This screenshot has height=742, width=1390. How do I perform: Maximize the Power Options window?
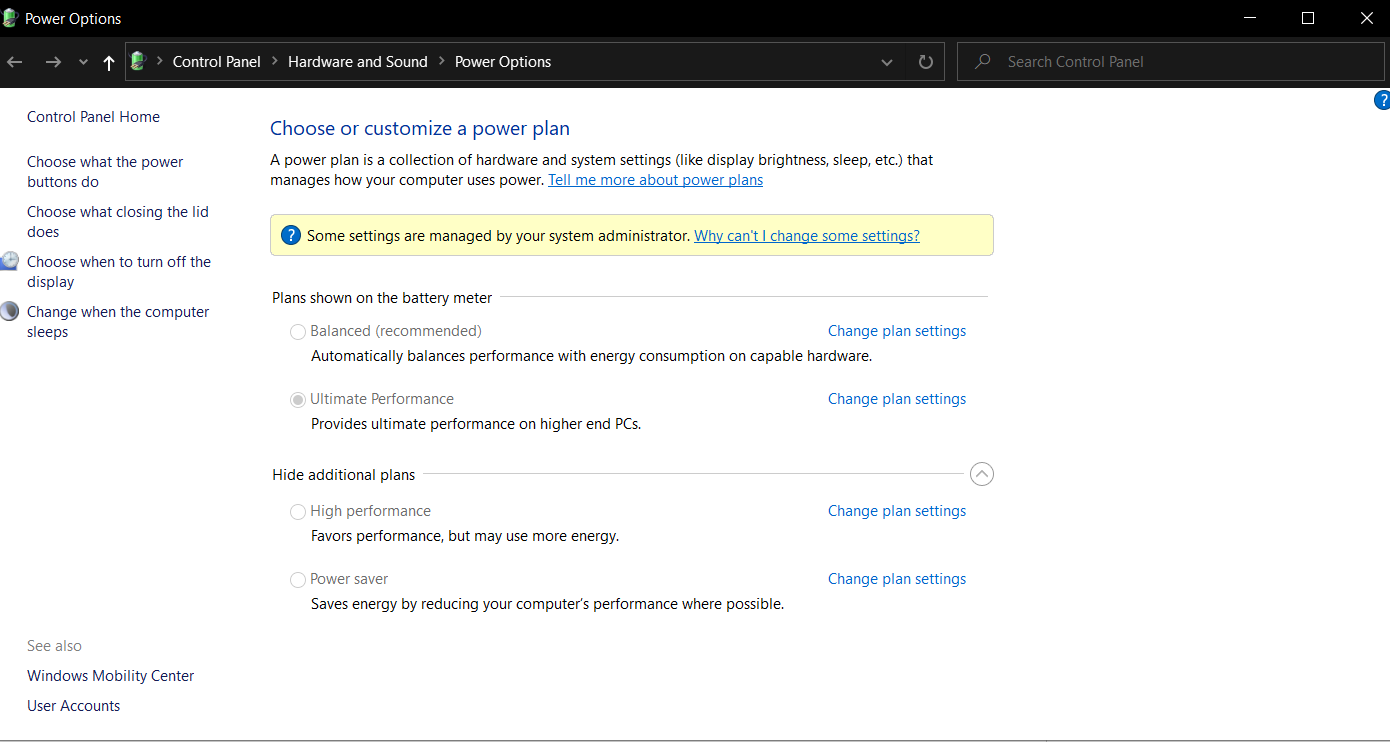click(x=1308, y=18)
